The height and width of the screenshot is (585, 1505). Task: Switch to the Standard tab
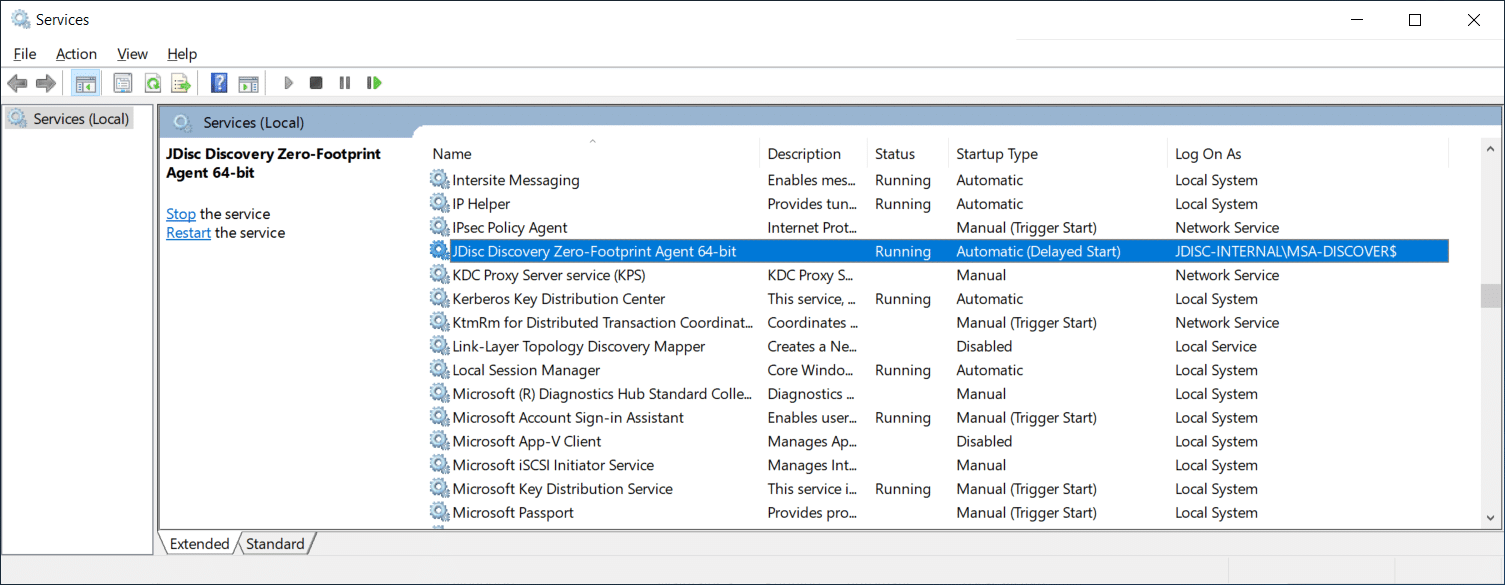(x=275, y=543)
